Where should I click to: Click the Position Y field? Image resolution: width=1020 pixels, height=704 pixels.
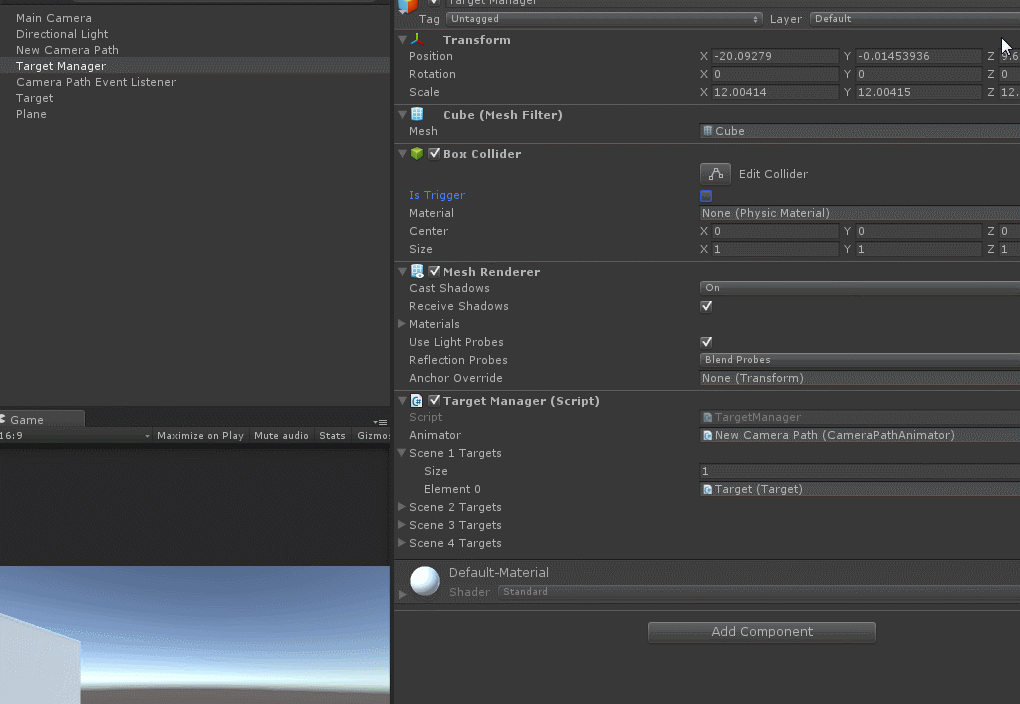click(x=919, y=56)
